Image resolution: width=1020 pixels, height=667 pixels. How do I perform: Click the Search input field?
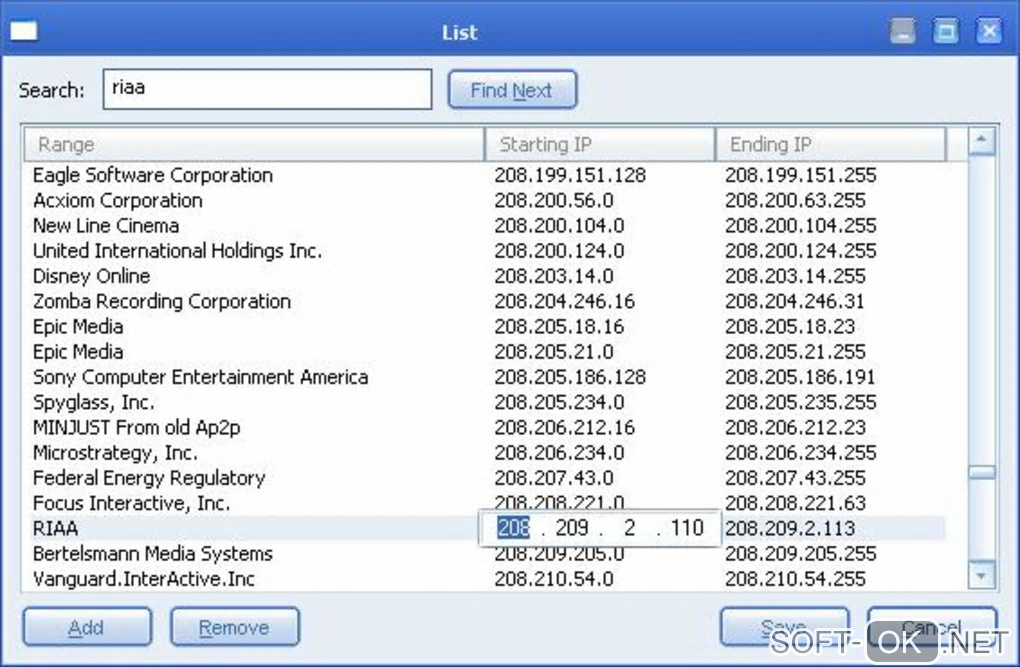(267, 89)
